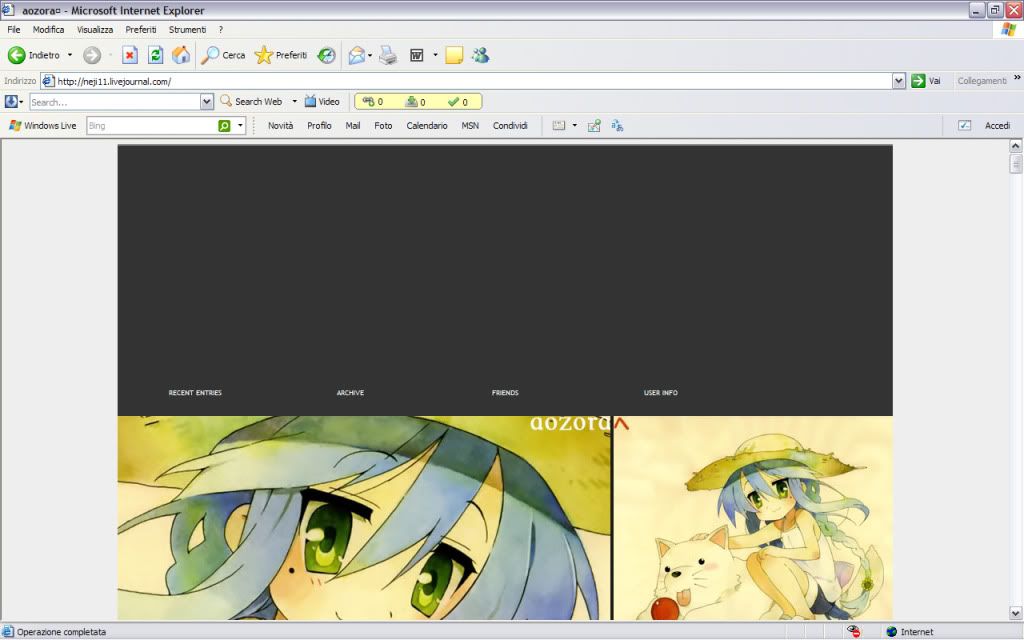
Task: Open the Preferiti favorites star
Action: (281, 56)
